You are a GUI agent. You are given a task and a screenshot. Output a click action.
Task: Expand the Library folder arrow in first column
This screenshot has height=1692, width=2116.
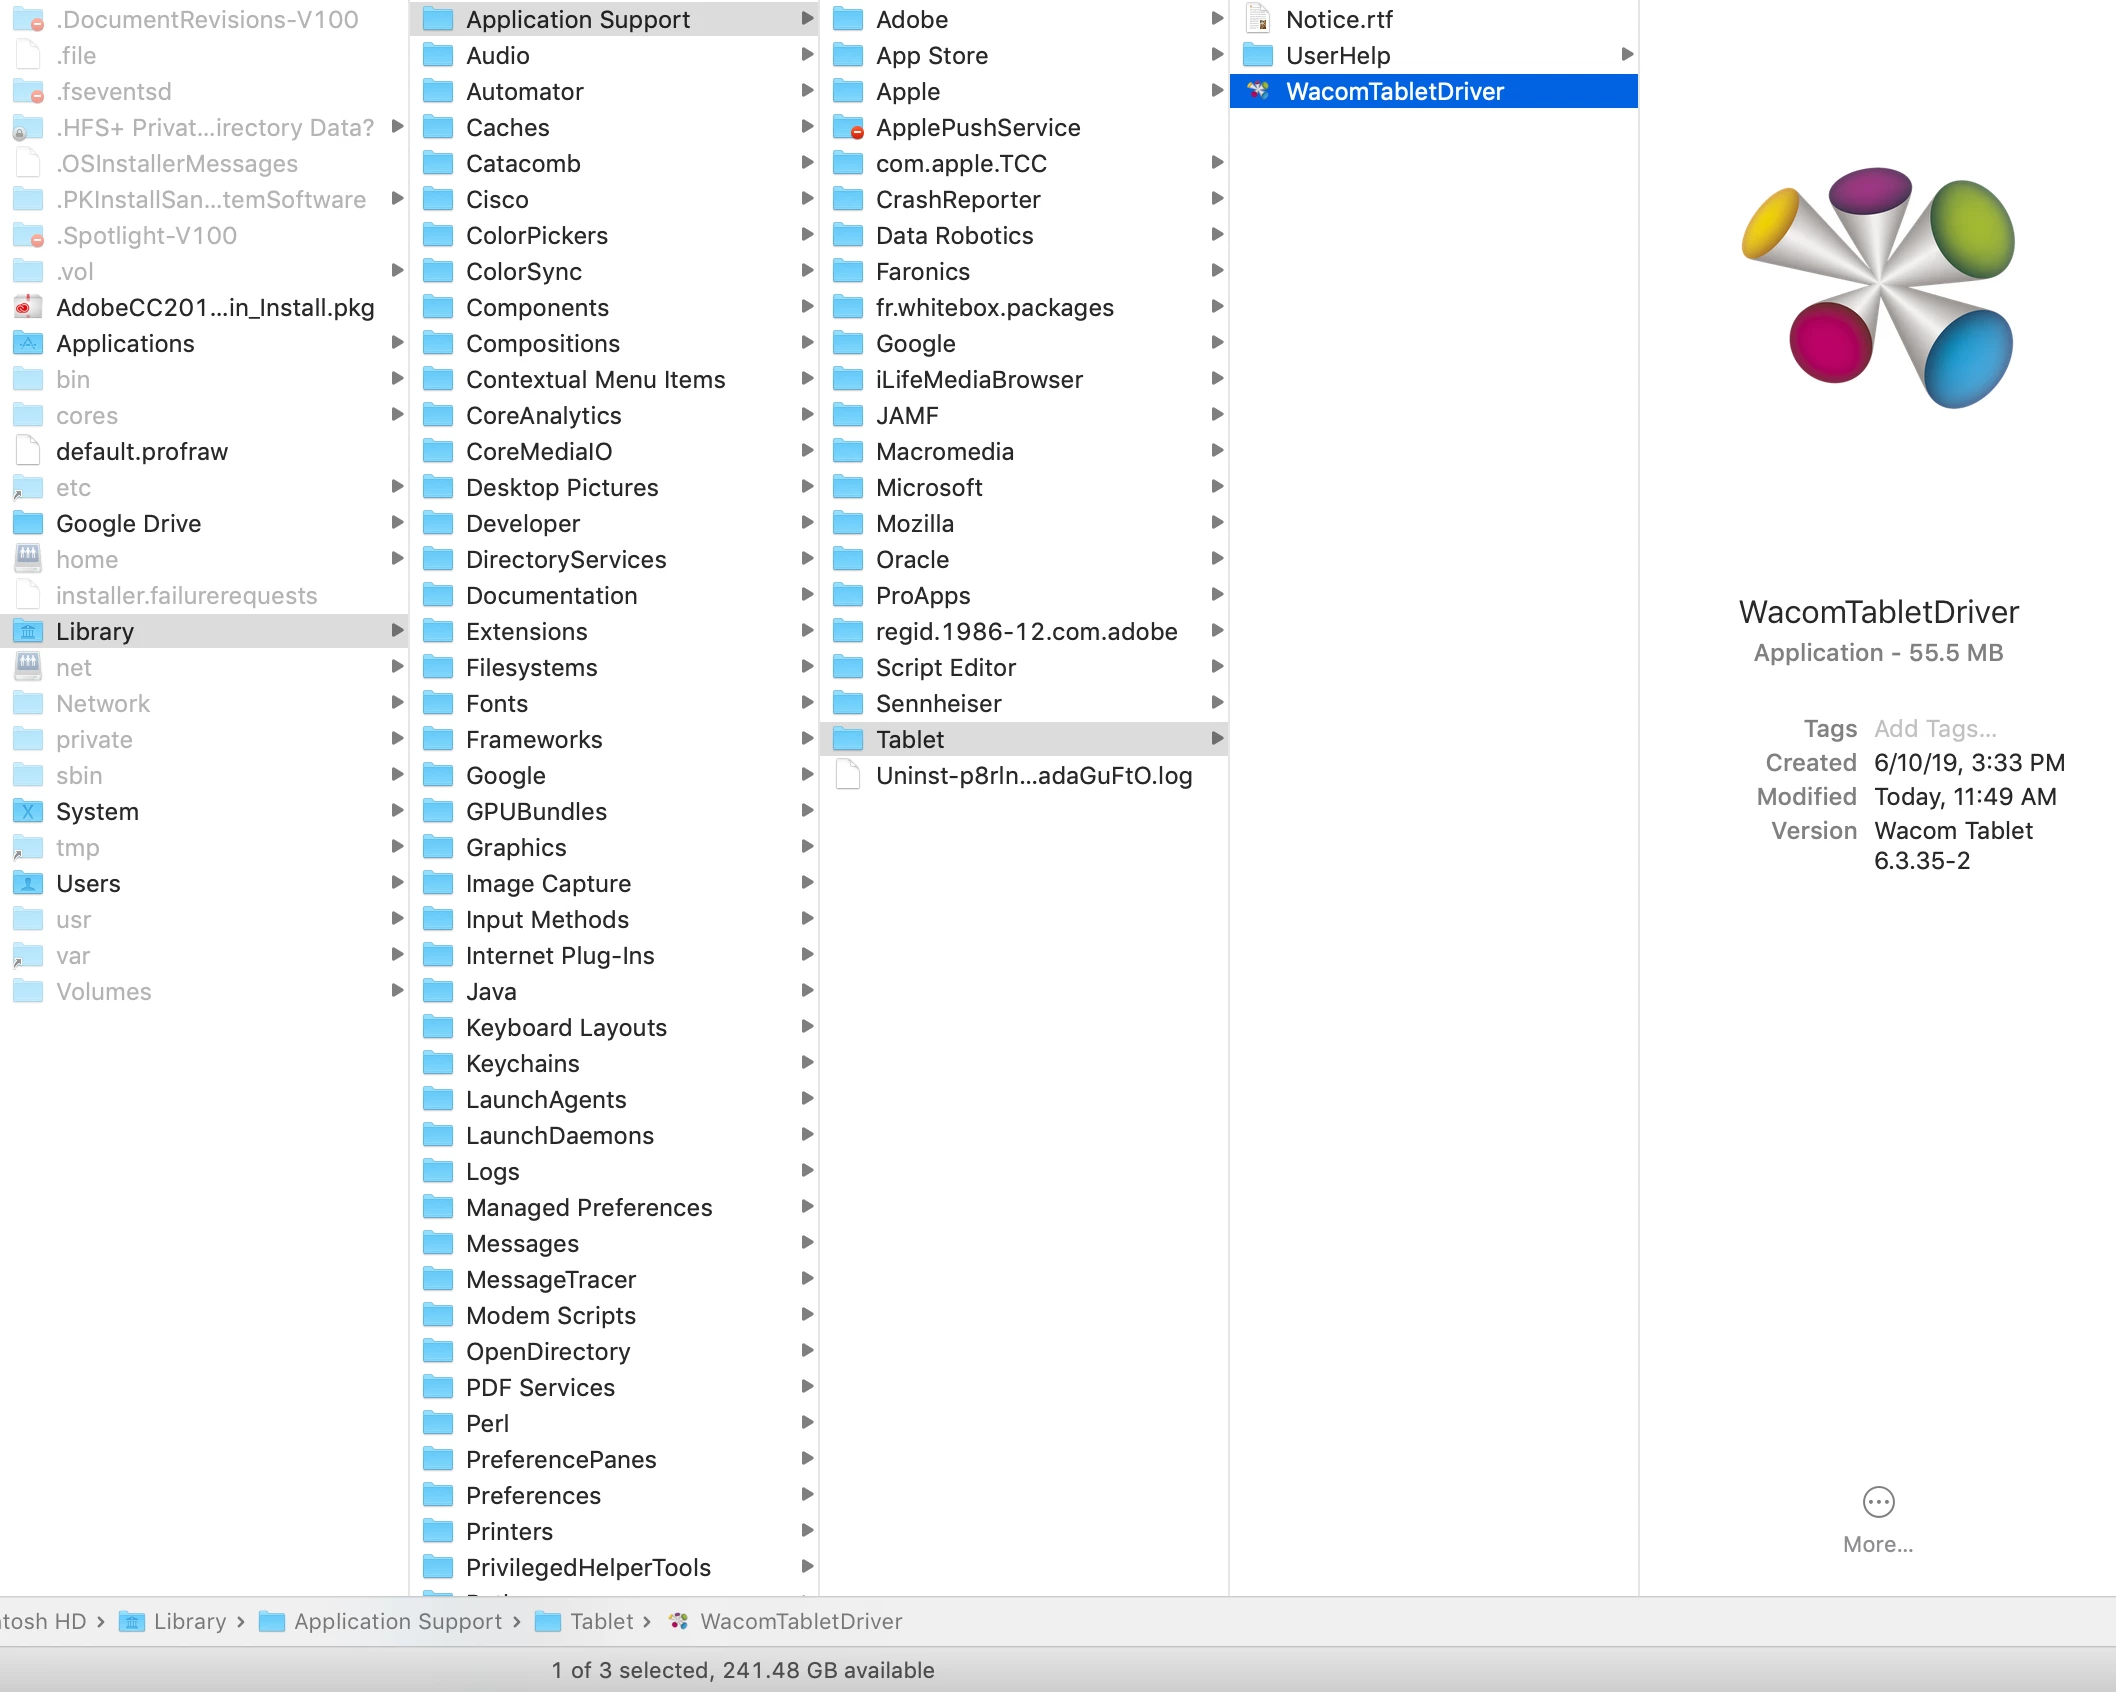397,630
